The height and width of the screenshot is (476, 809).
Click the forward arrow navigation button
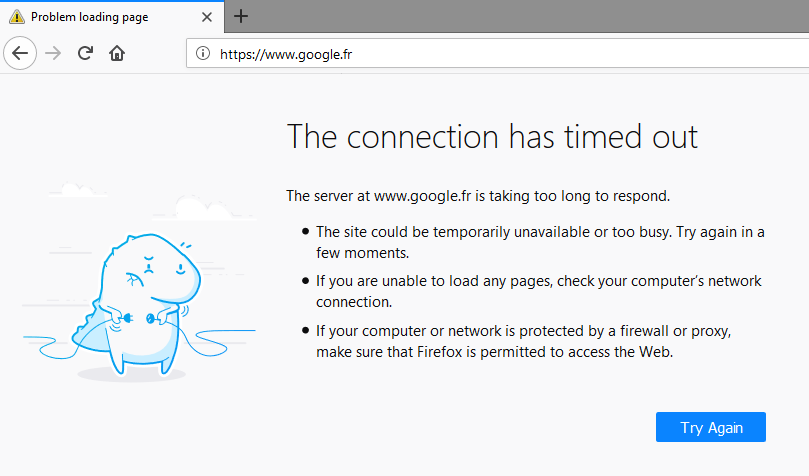coord(53,53)
